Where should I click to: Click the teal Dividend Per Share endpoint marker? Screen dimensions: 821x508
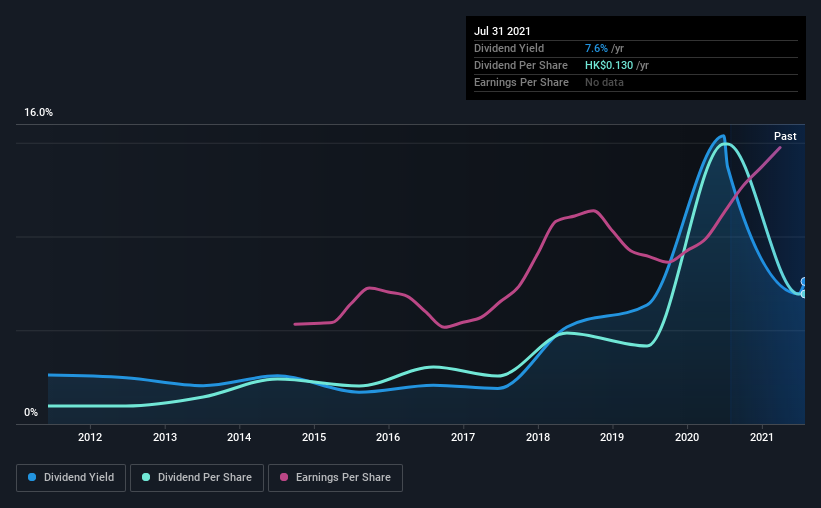click(803, 293)
